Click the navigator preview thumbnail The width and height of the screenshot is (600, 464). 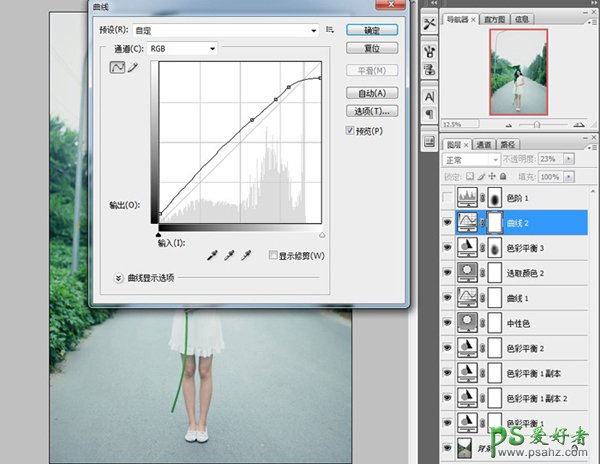[x=518, y=70]
